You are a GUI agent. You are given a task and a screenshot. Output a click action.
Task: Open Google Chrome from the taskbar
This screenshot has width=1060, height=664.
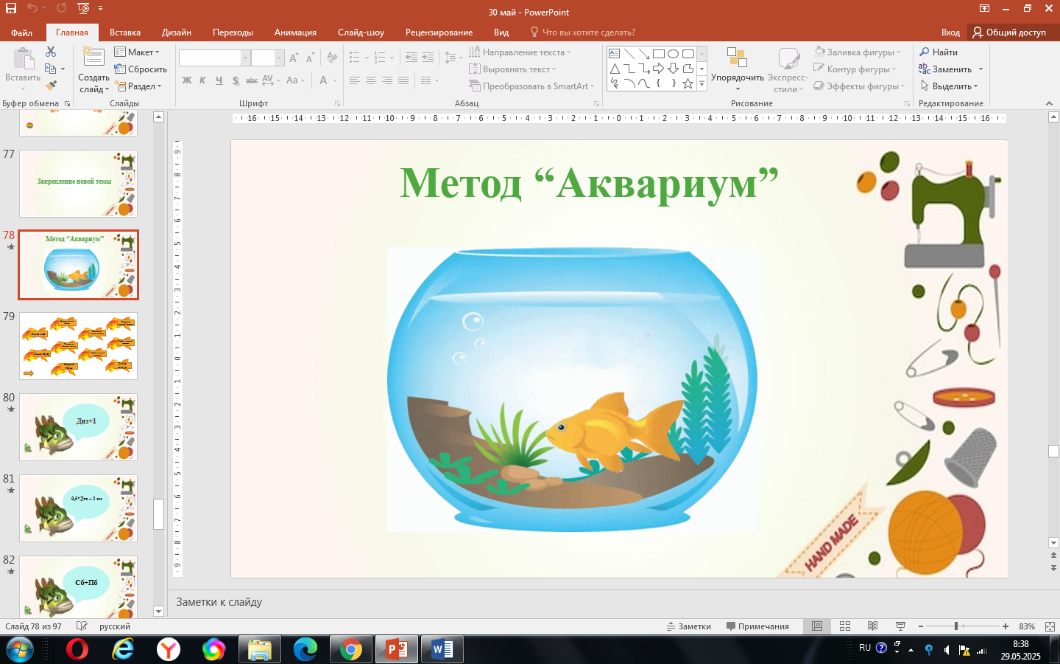click(x=350, y=649)
